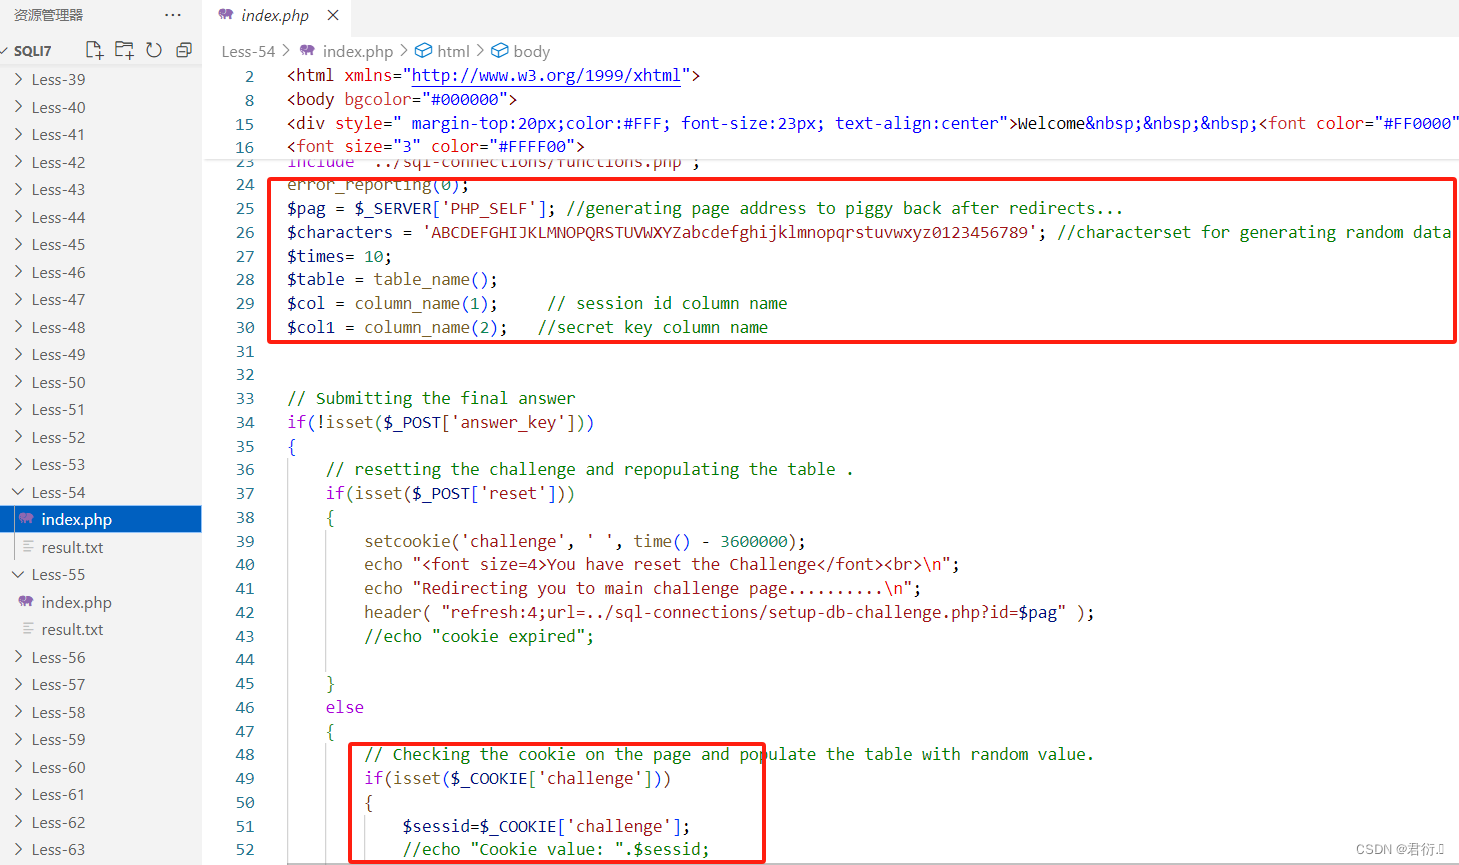Viewport: 1459px width, 865px height.
Task: Select the Less-56 folder row
Action: coord(101,657)
